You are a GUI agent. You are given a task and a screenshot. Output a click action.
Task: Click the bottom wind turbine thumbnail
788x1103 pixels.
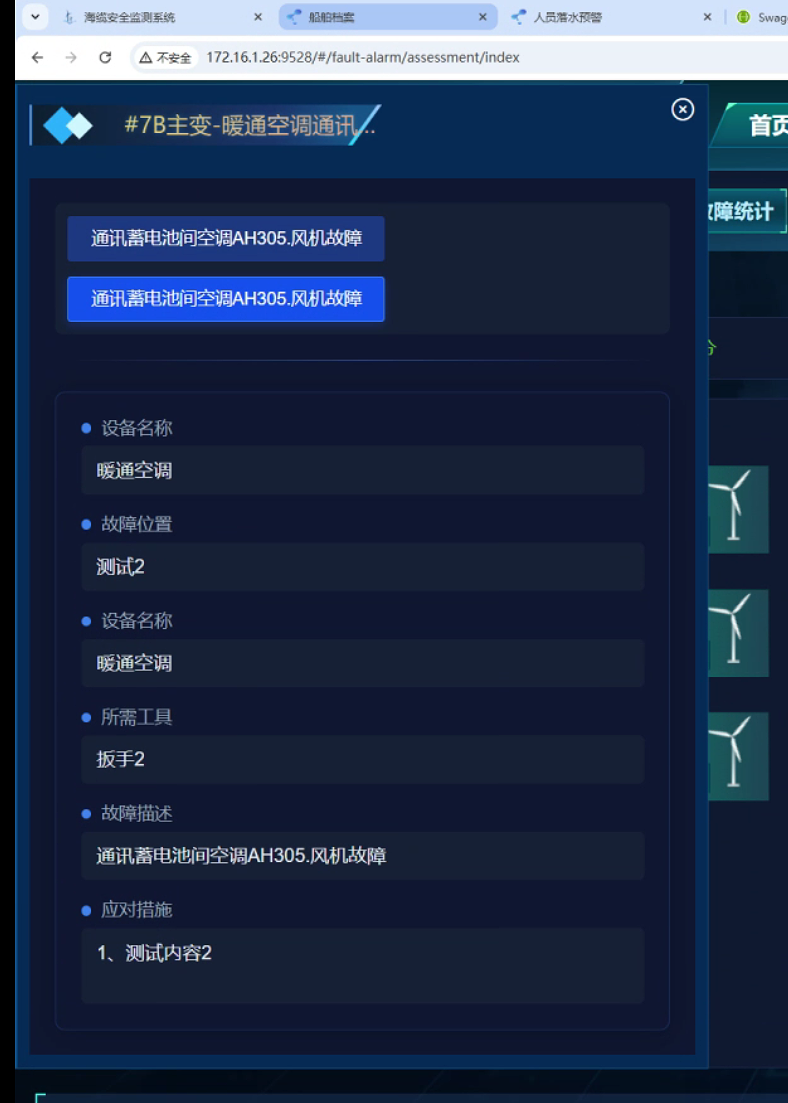point(737,755)
